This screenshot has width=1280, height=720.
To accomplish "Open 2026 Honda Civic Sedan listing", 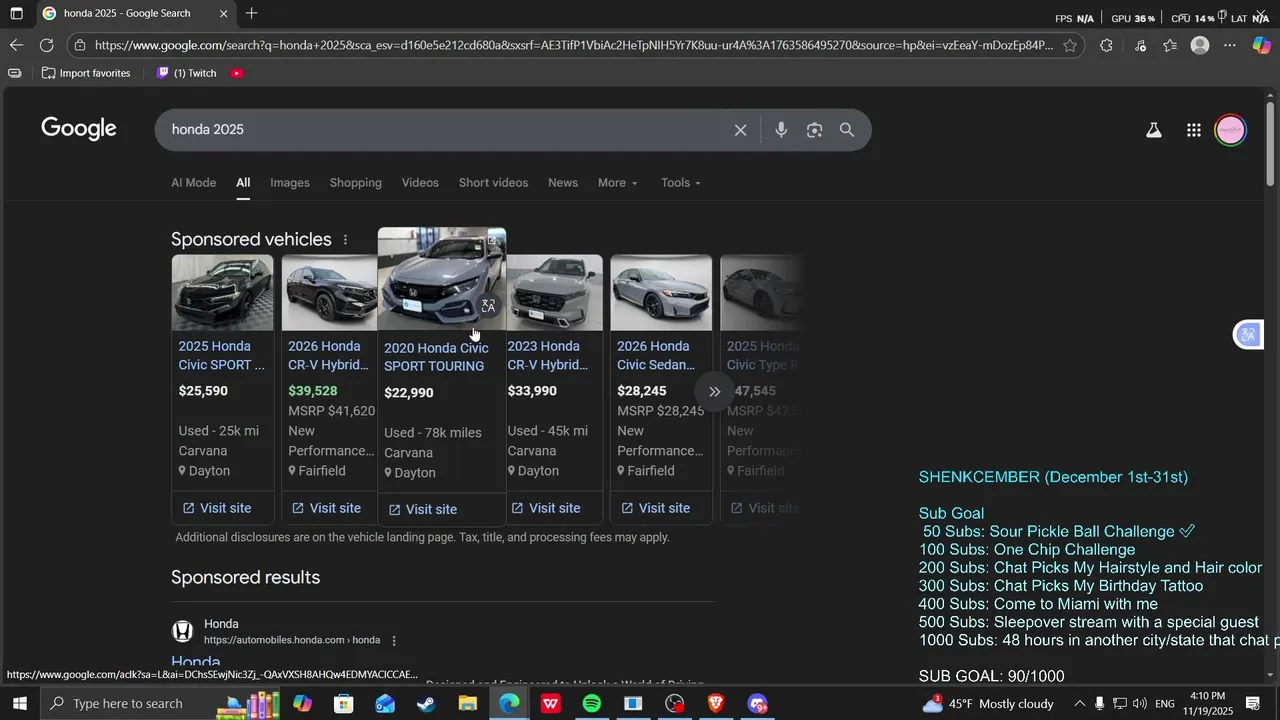I will [x=656, y=356].
